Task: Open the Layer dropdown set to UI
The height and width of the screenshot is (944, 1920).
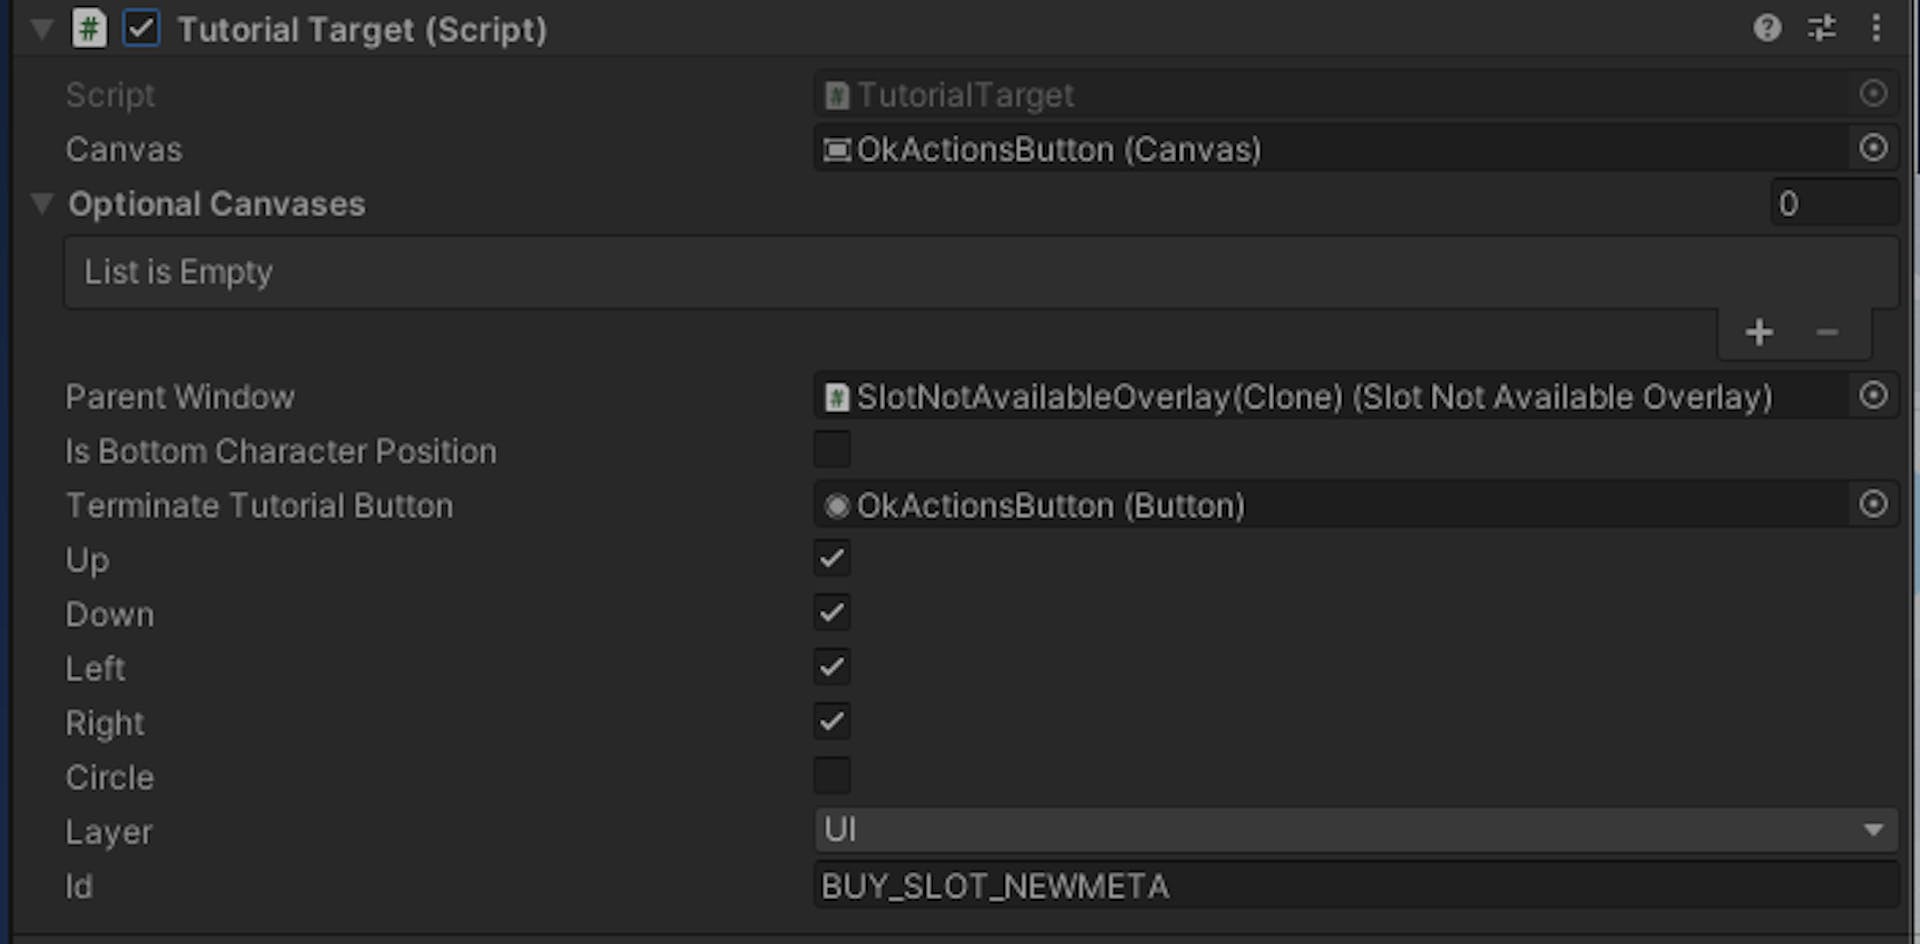Action: [x=1355, y=830]
